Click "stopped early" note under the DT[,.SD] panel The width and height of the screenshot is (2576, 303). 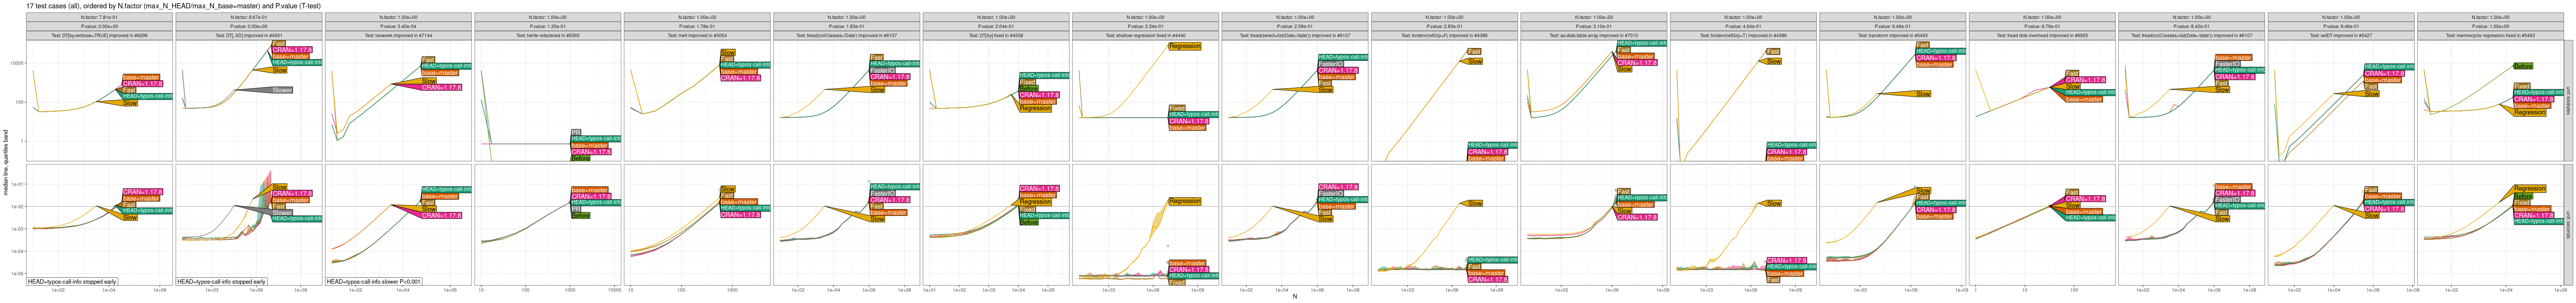tap(222, 282)
